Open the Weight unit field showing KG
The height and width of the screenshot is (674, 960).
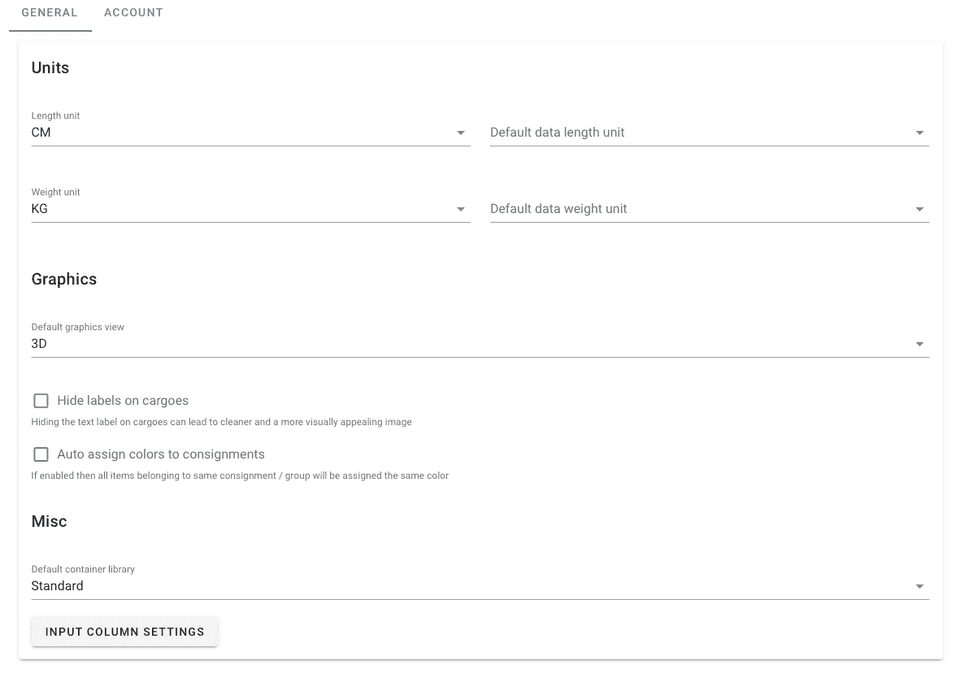pos(240,210)
